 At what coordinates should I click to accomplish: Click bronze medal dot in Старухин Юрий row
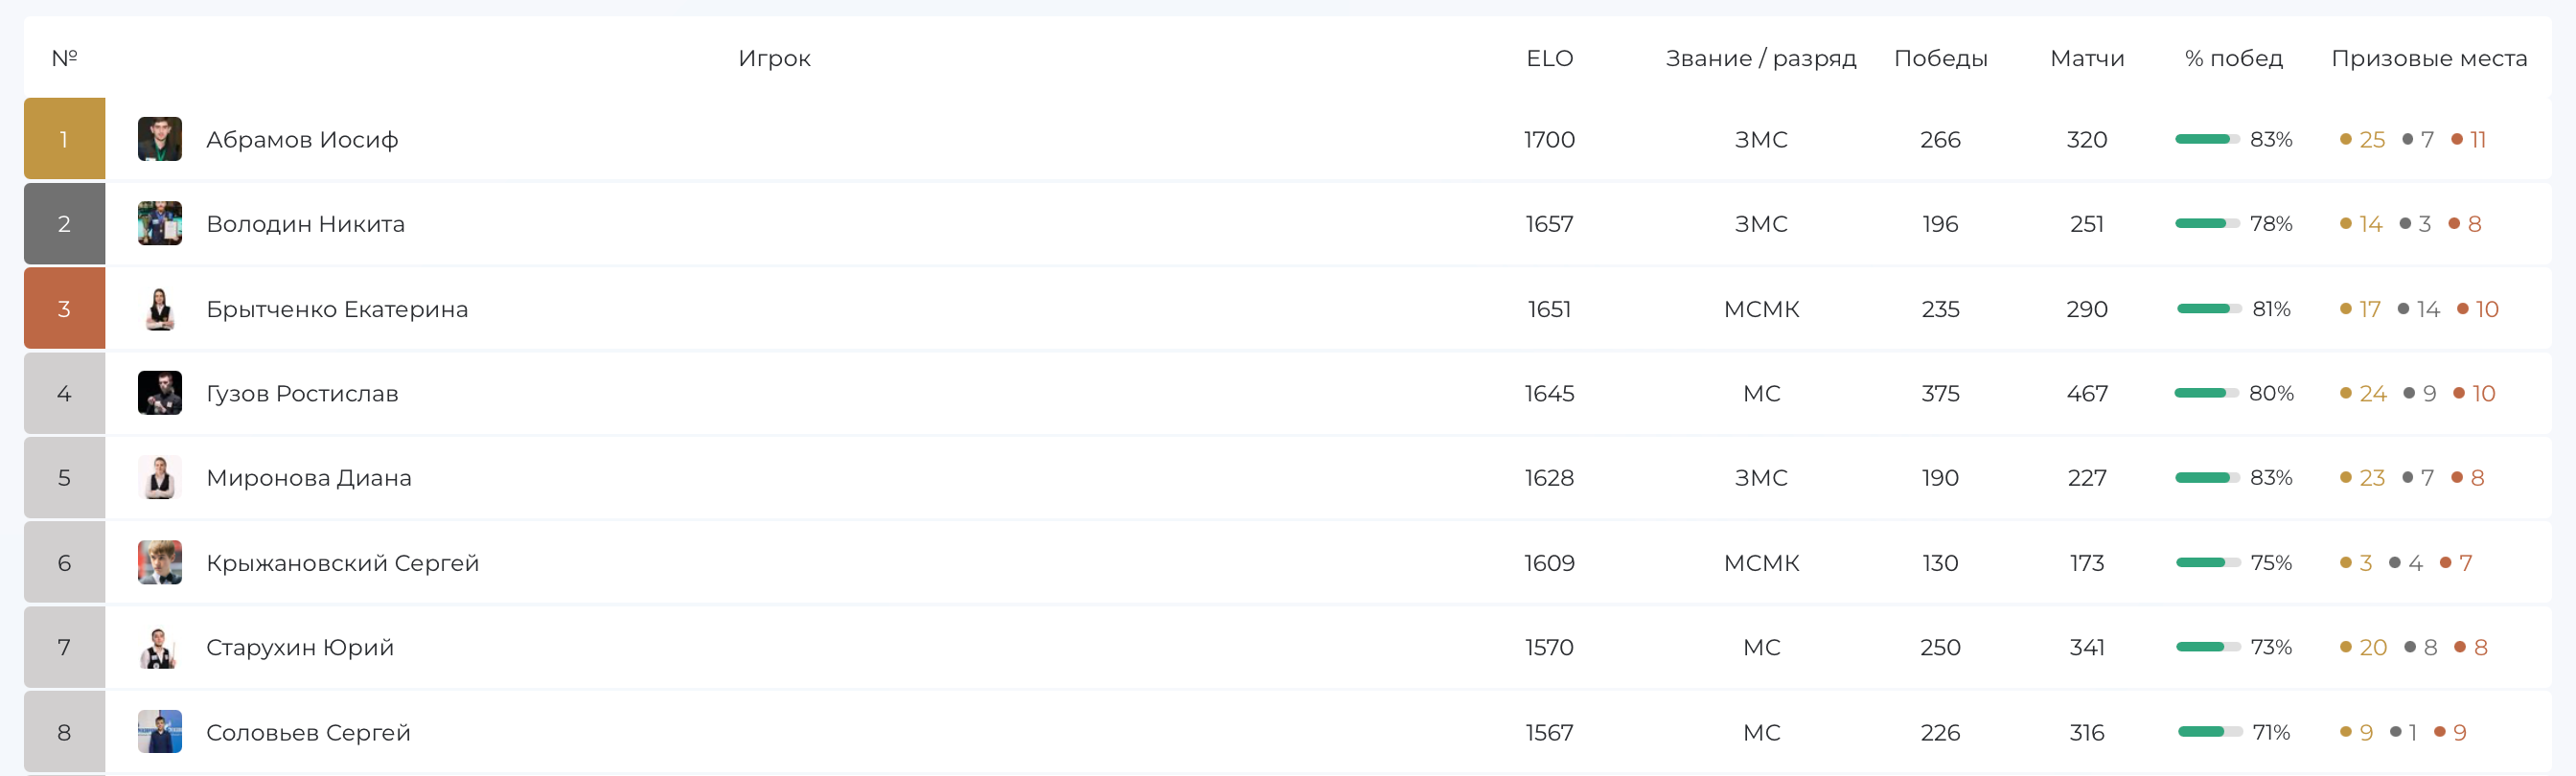click(2459, 647)
